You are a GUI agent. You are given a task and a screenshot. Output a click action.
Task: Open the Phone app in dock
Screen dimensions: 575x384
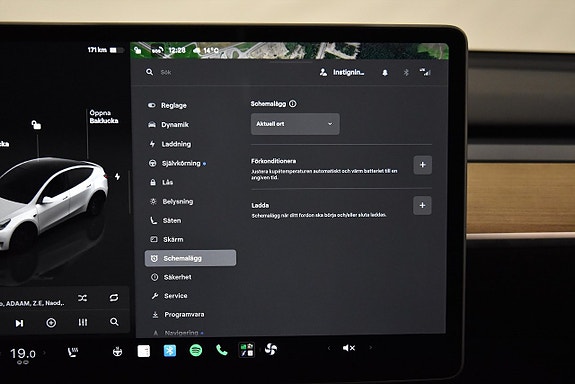point(221,350)
